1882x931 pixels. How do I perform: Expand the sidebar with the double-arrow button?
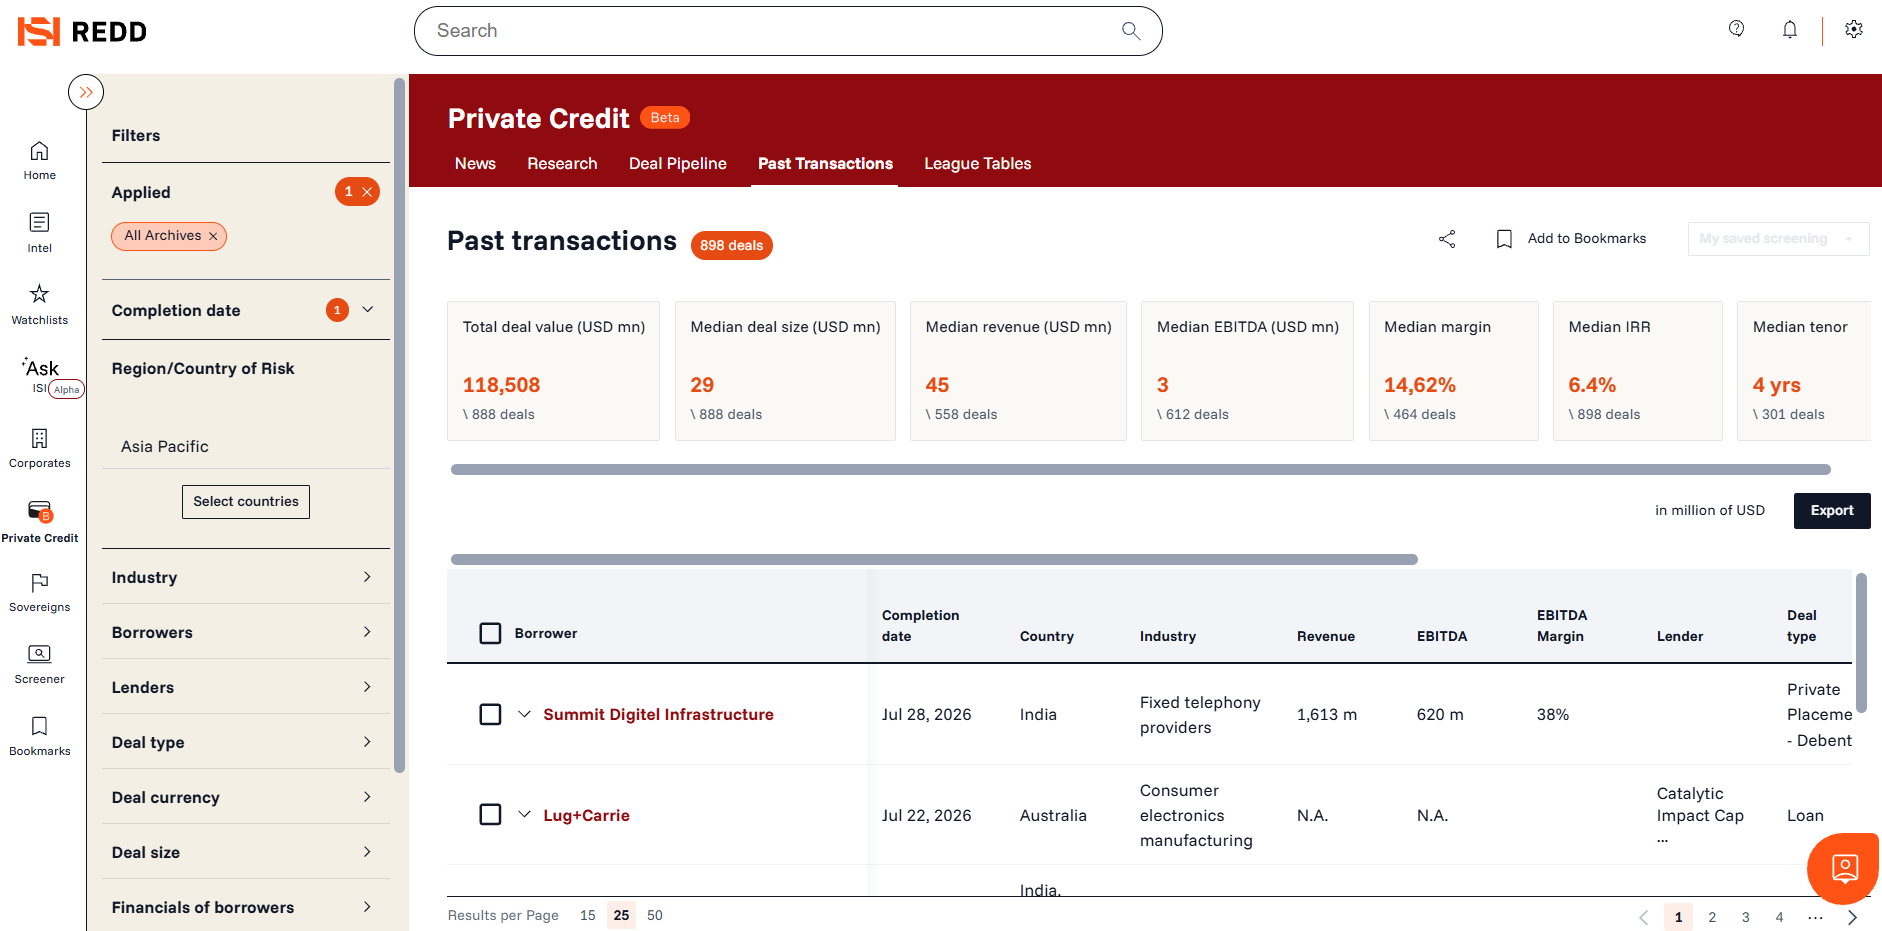coord(86,92)
